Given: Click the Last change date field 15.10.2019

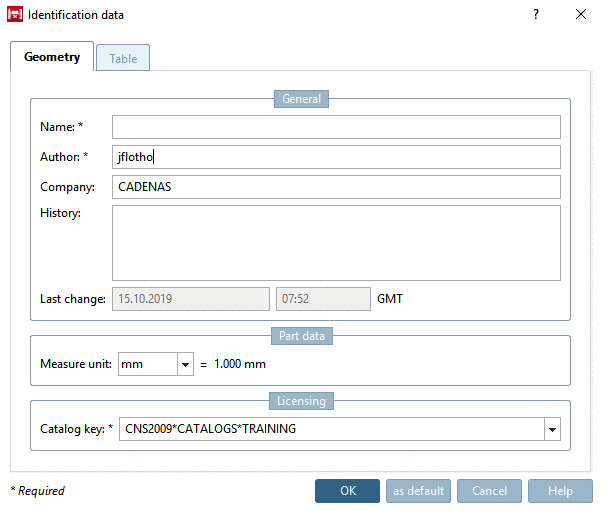Looking at the screenshot, I should click(x=191, y=299).
